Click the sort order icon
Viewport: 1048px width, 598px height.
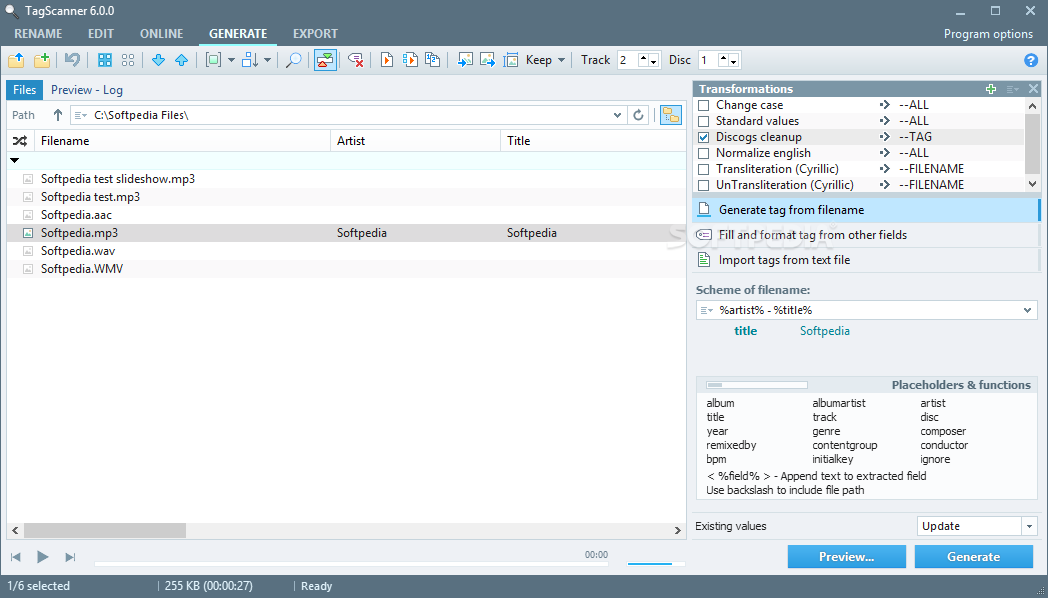[250, 60]
